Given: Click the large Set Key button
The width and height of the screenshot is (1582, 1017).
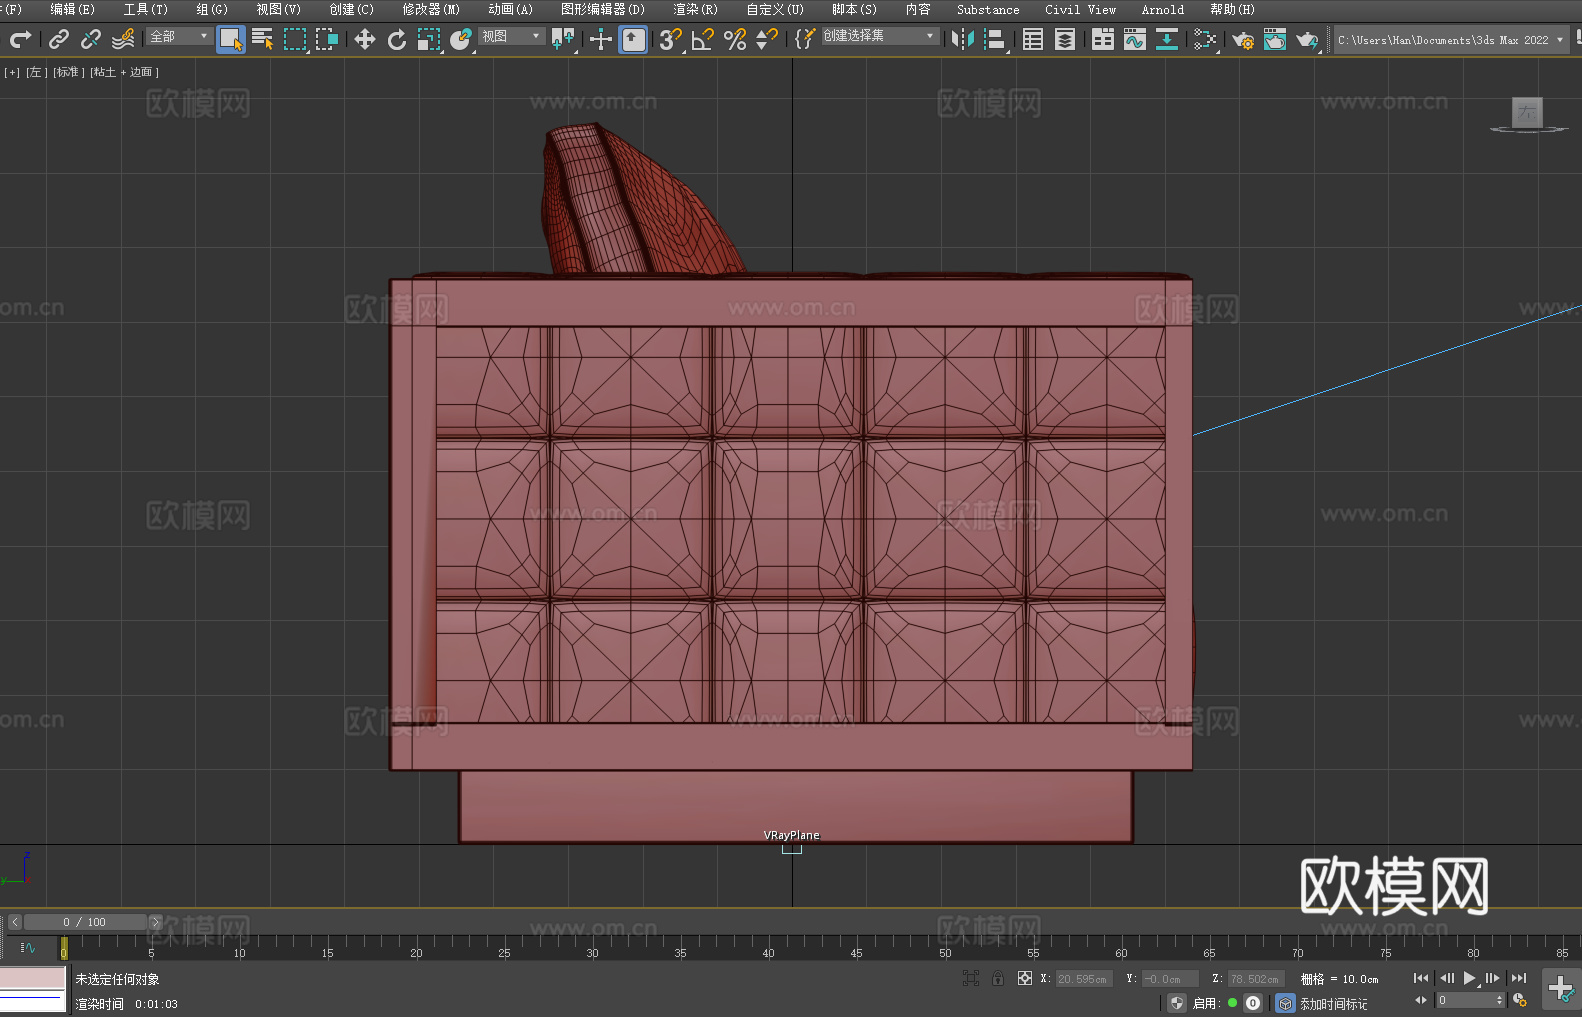Looking at the screenshot, I should point(1561,988).
